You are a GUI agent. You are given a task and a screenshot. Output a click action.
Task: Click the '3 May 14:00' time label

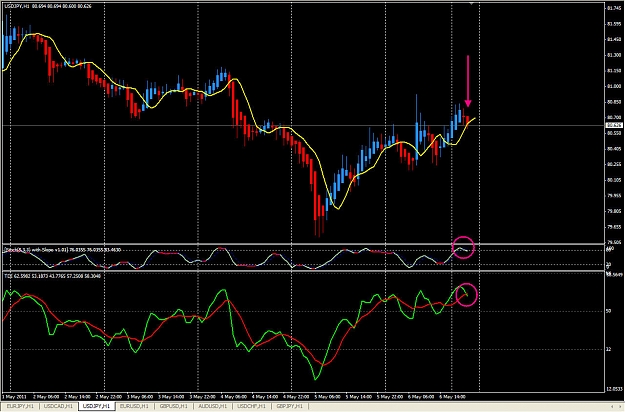point(171,397)
